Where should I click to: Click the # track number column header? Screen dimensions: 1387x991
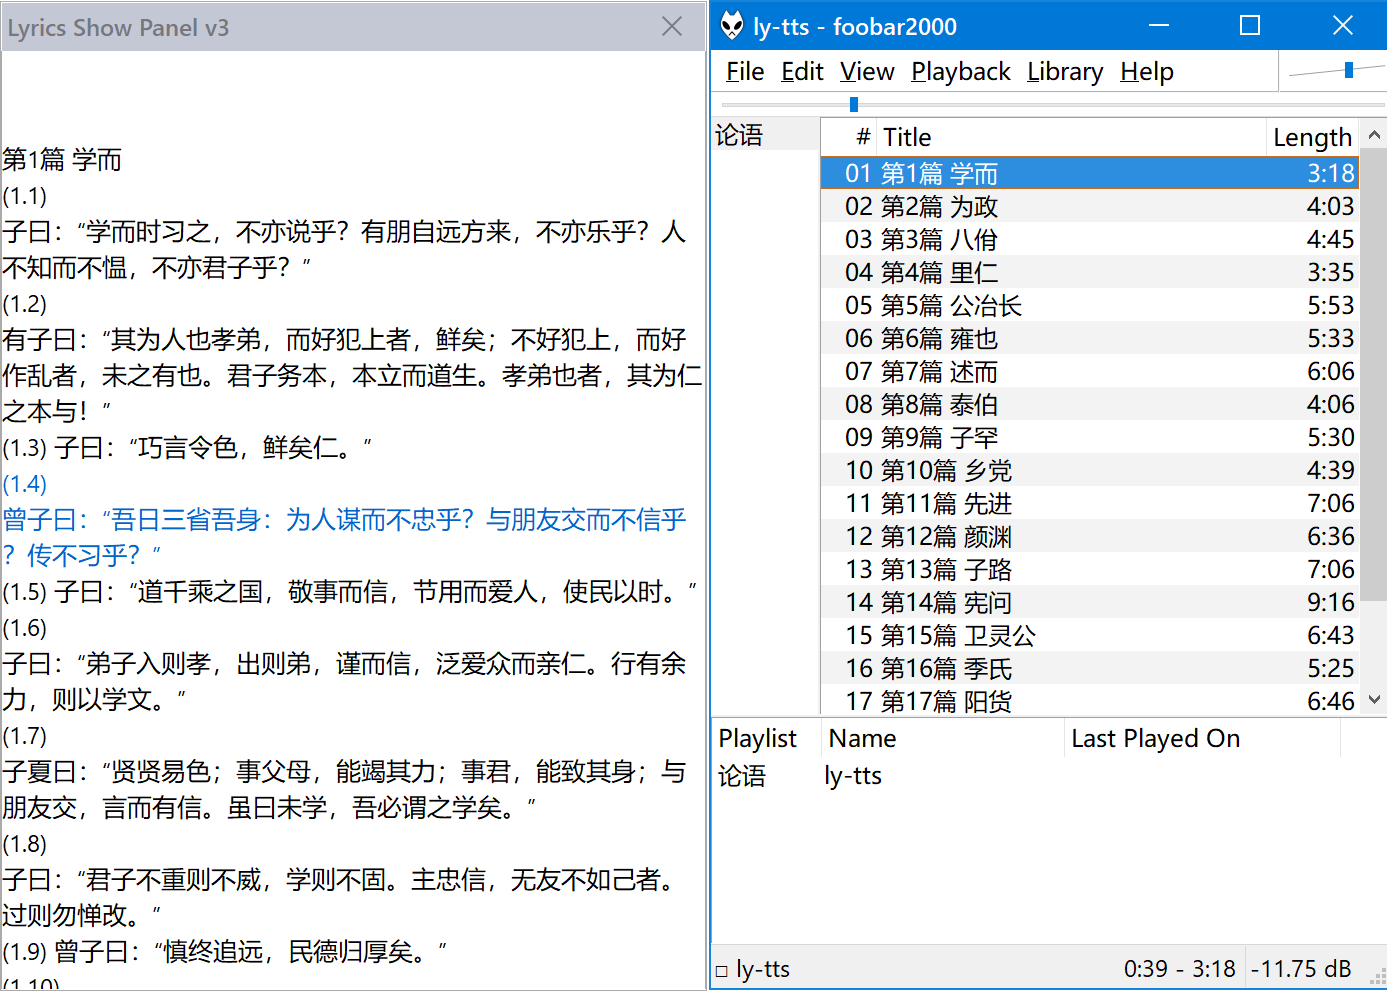pyautogui.click(x=849, y=137)
